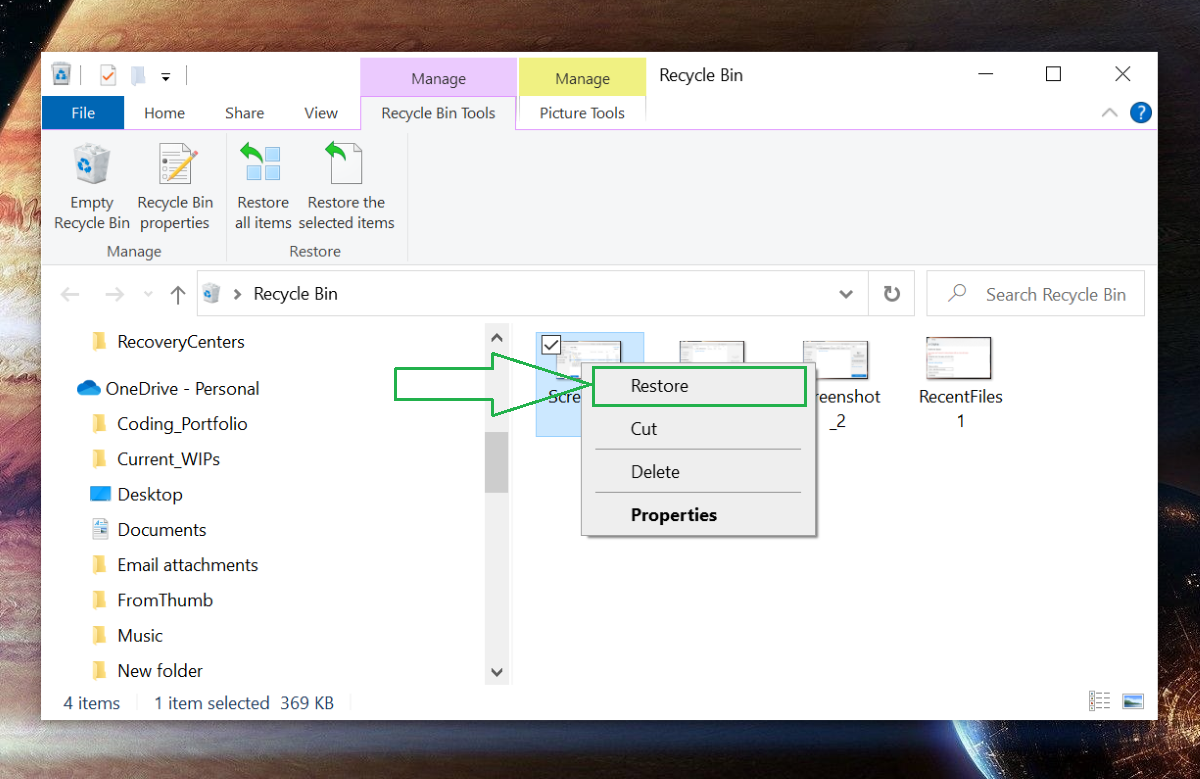The height and width of the screenshot is (779, 1200).
Task: Open the Picture Tools tab
Action: tap(581, 113)
